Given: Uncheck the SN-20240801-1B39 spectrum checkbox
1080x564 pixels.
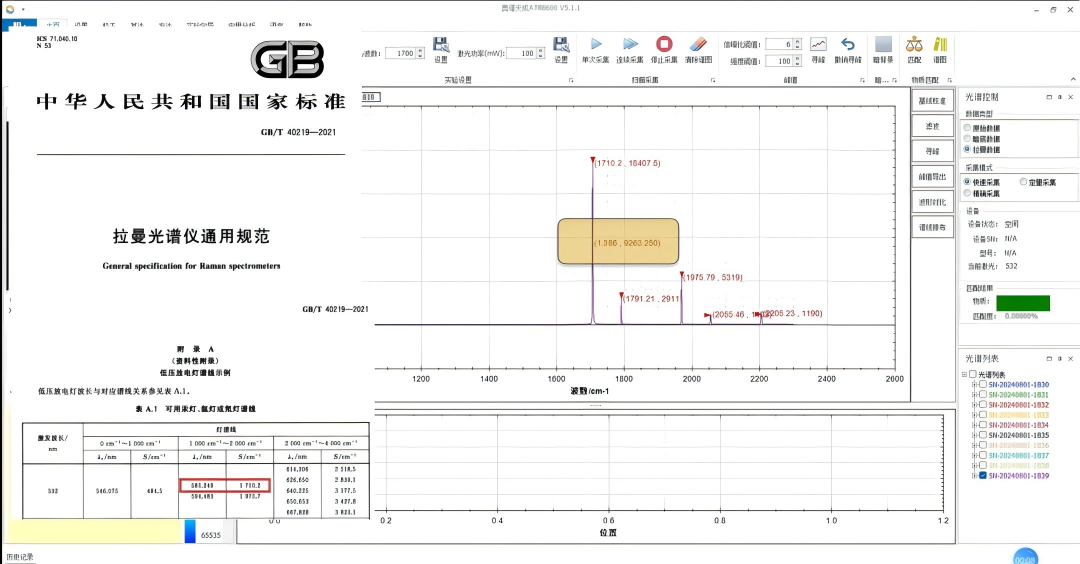Looking at the screenshot, I should (x=983, y=475).
